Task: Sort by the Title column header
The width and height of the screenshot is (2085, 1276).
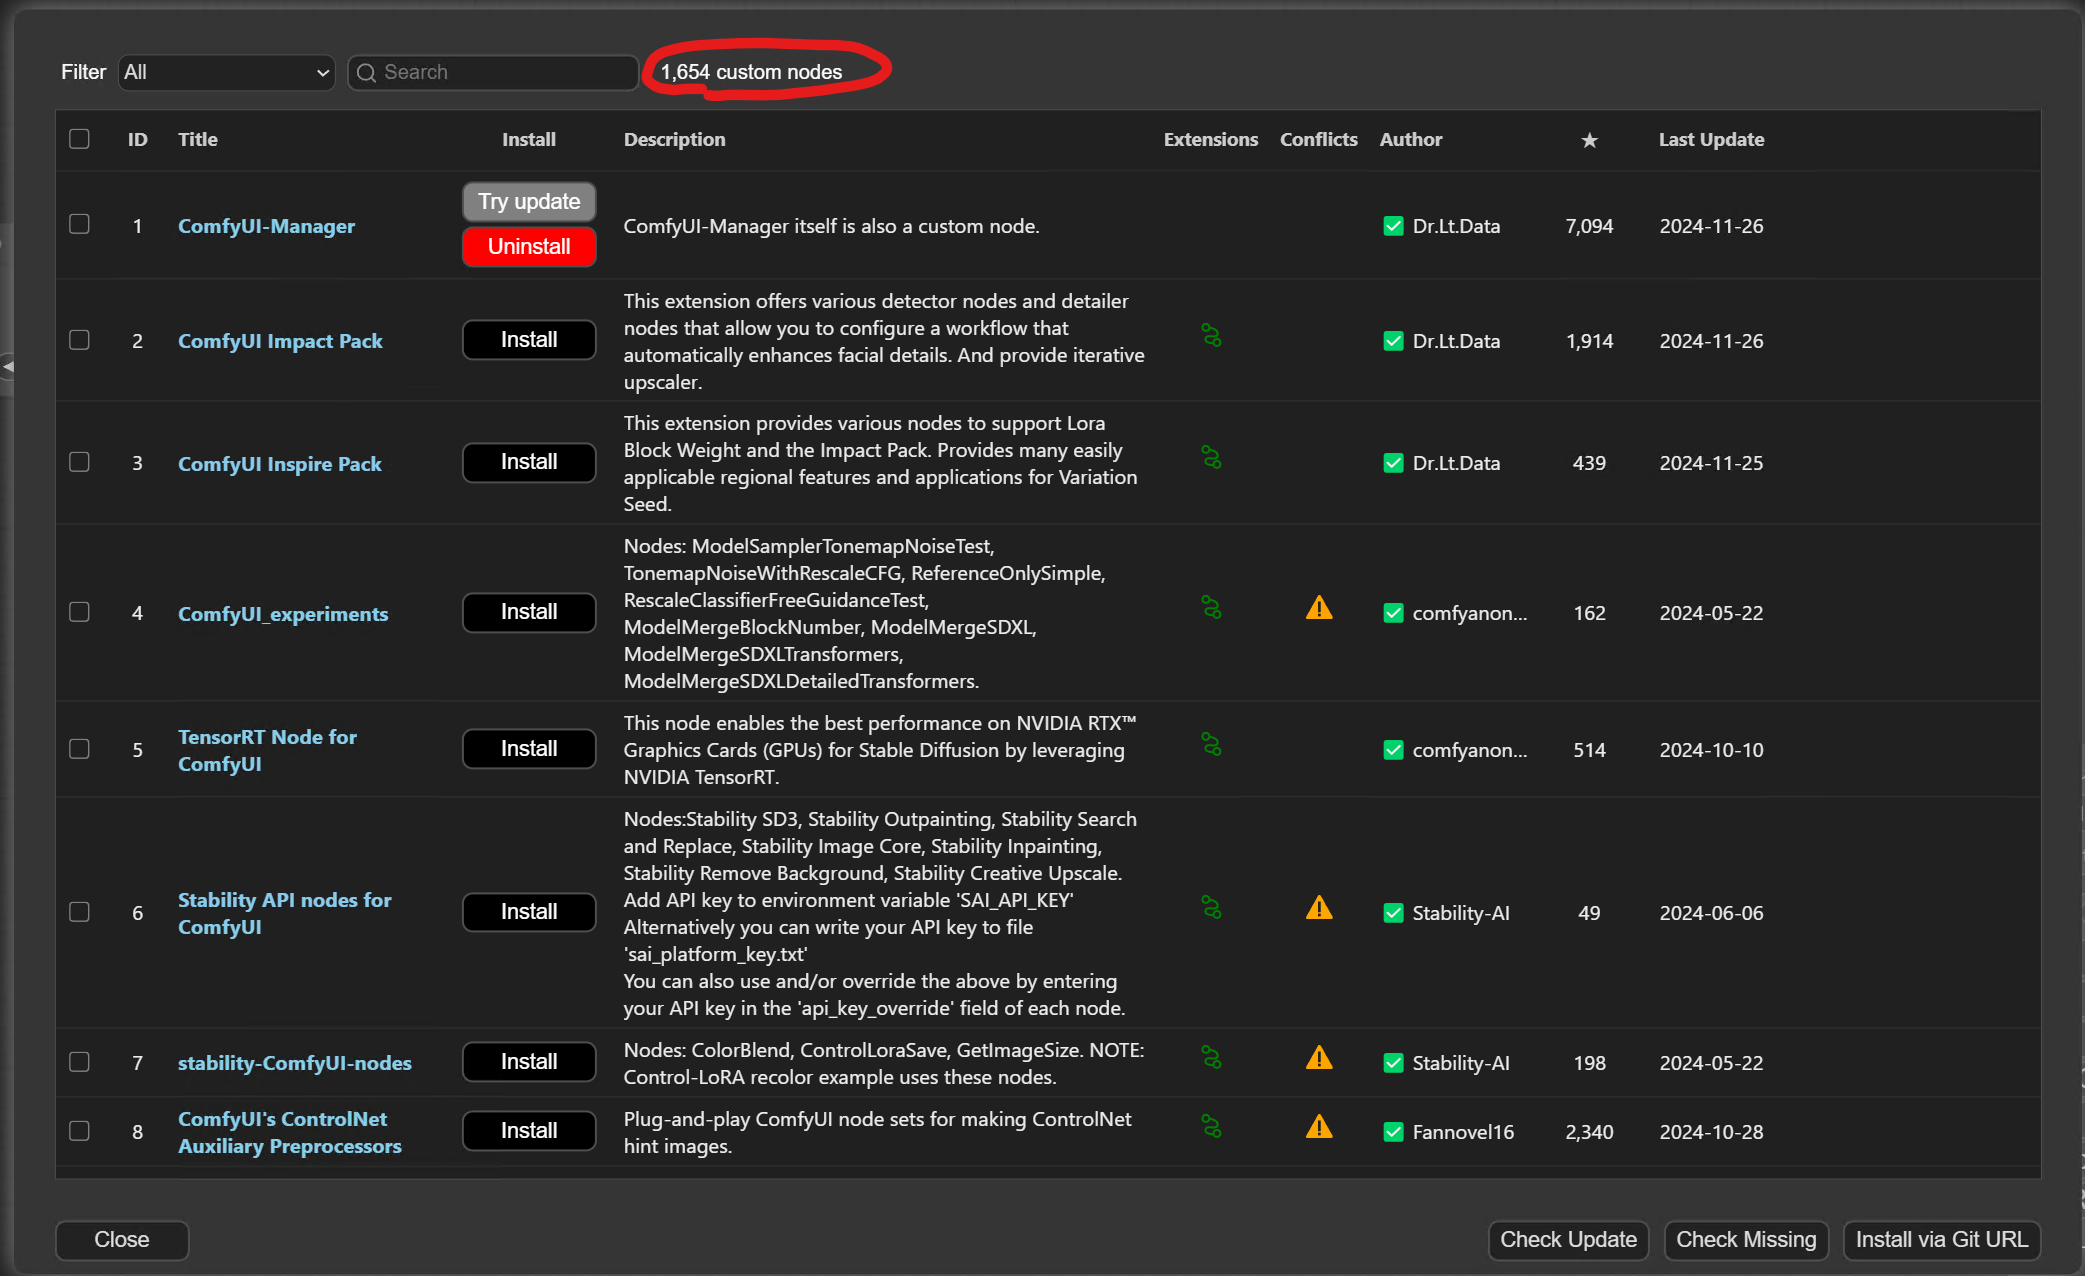Action: pyautogui.click(x=198, y=140)
